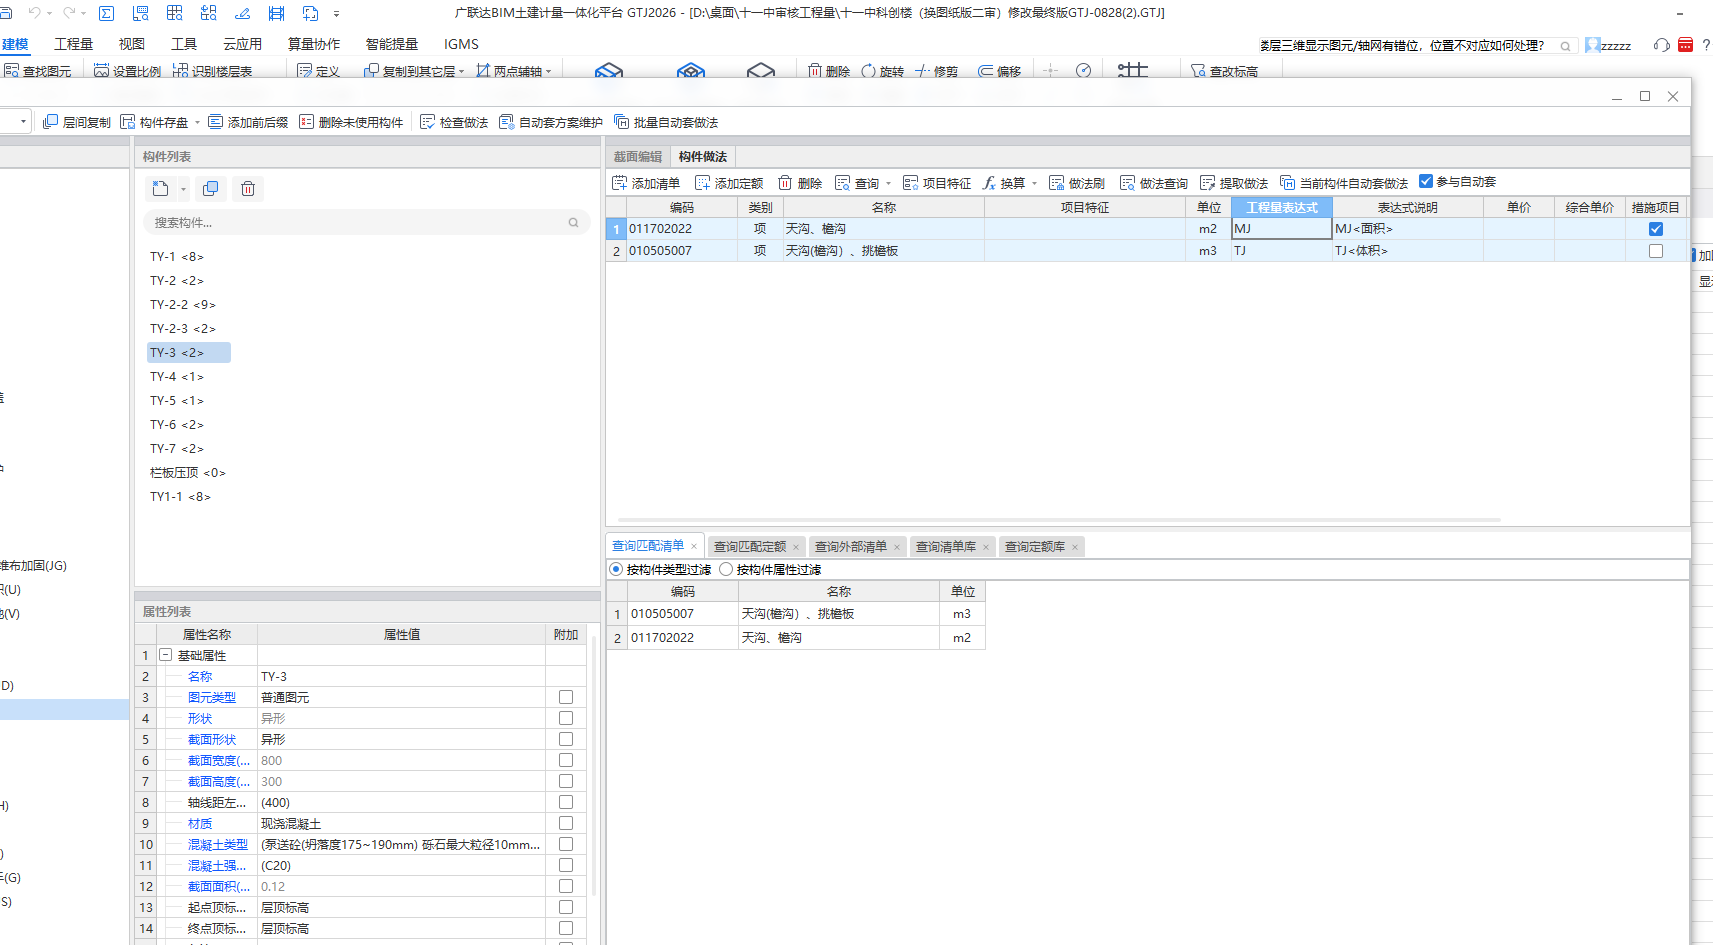Click 旋转 rotate tool in ribbon
Image resolution: width=1713 pixels, height=945 pixels.
[x=882, y=71]
